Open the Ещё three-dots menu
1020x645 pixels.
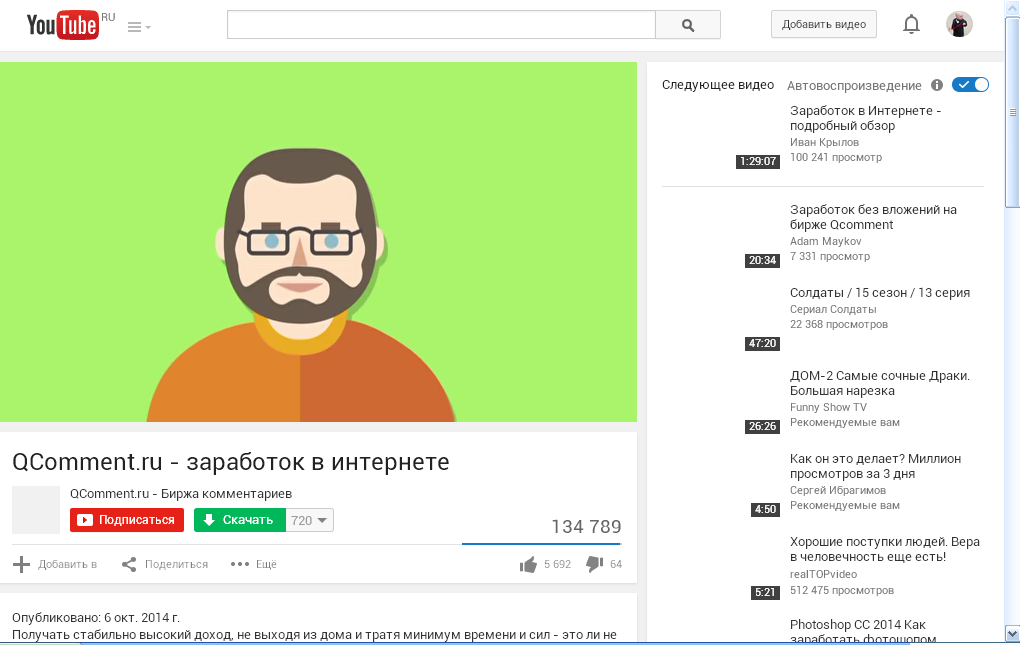click(x=253, y=564)
